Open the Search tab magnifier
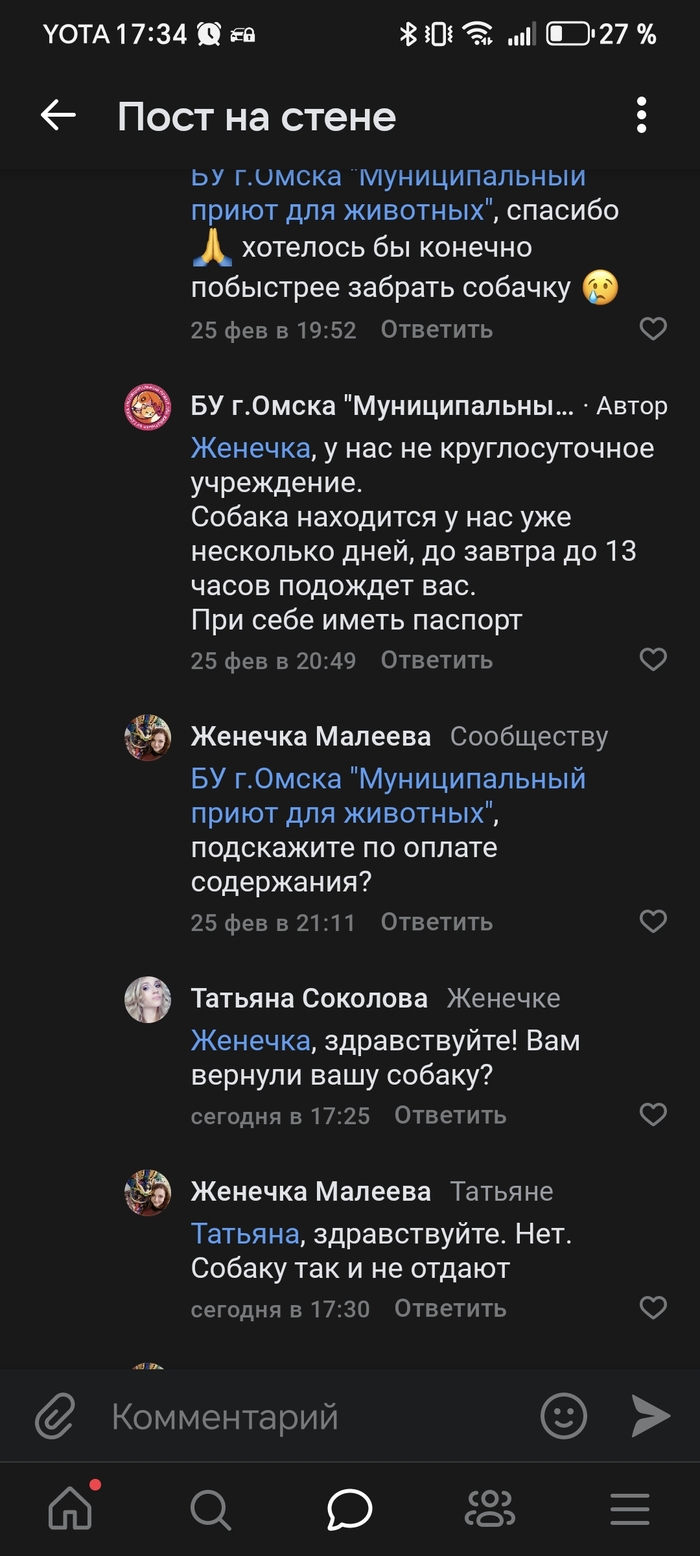 tap(210, 1509)
